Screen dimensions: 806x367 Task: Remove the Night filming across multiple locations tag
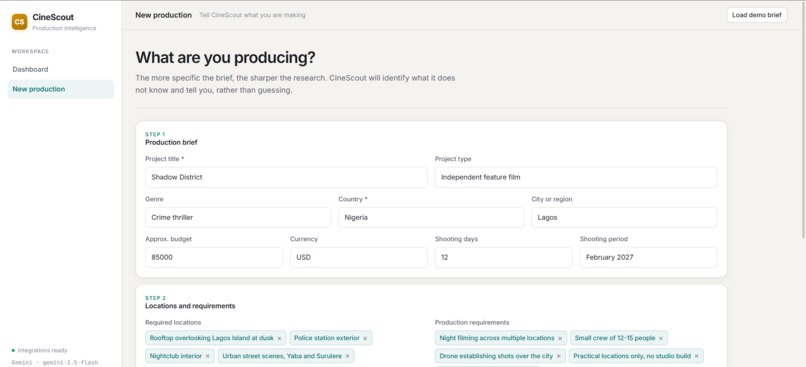[560, 338]
